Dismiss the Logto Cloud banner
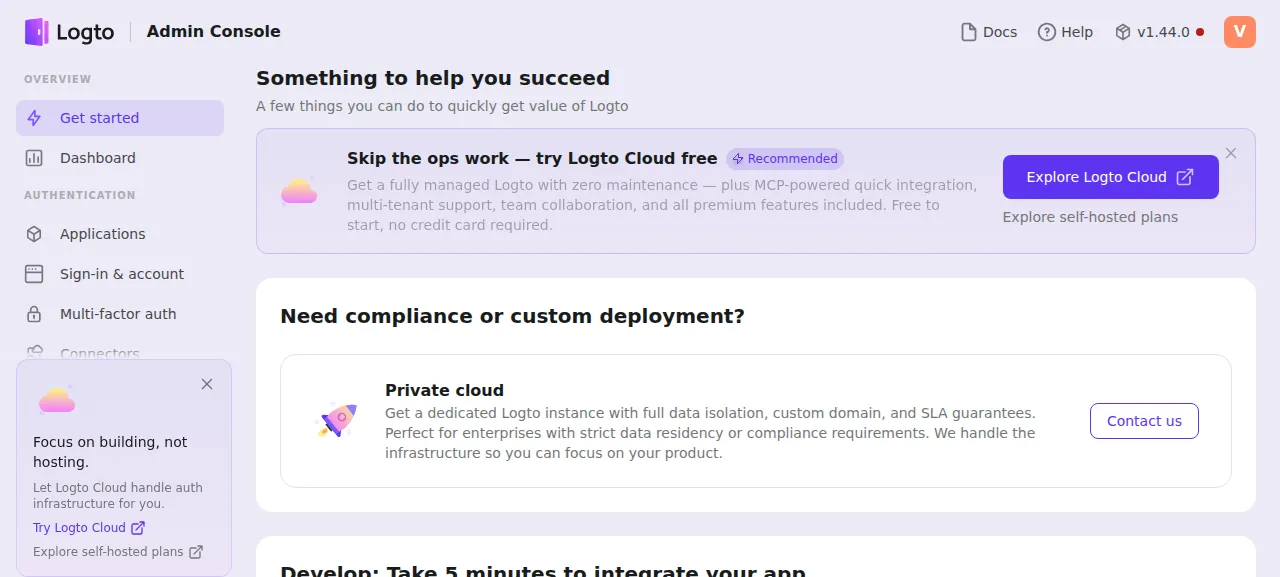This screenshot has height=577, width=1280. [1231, 153]
